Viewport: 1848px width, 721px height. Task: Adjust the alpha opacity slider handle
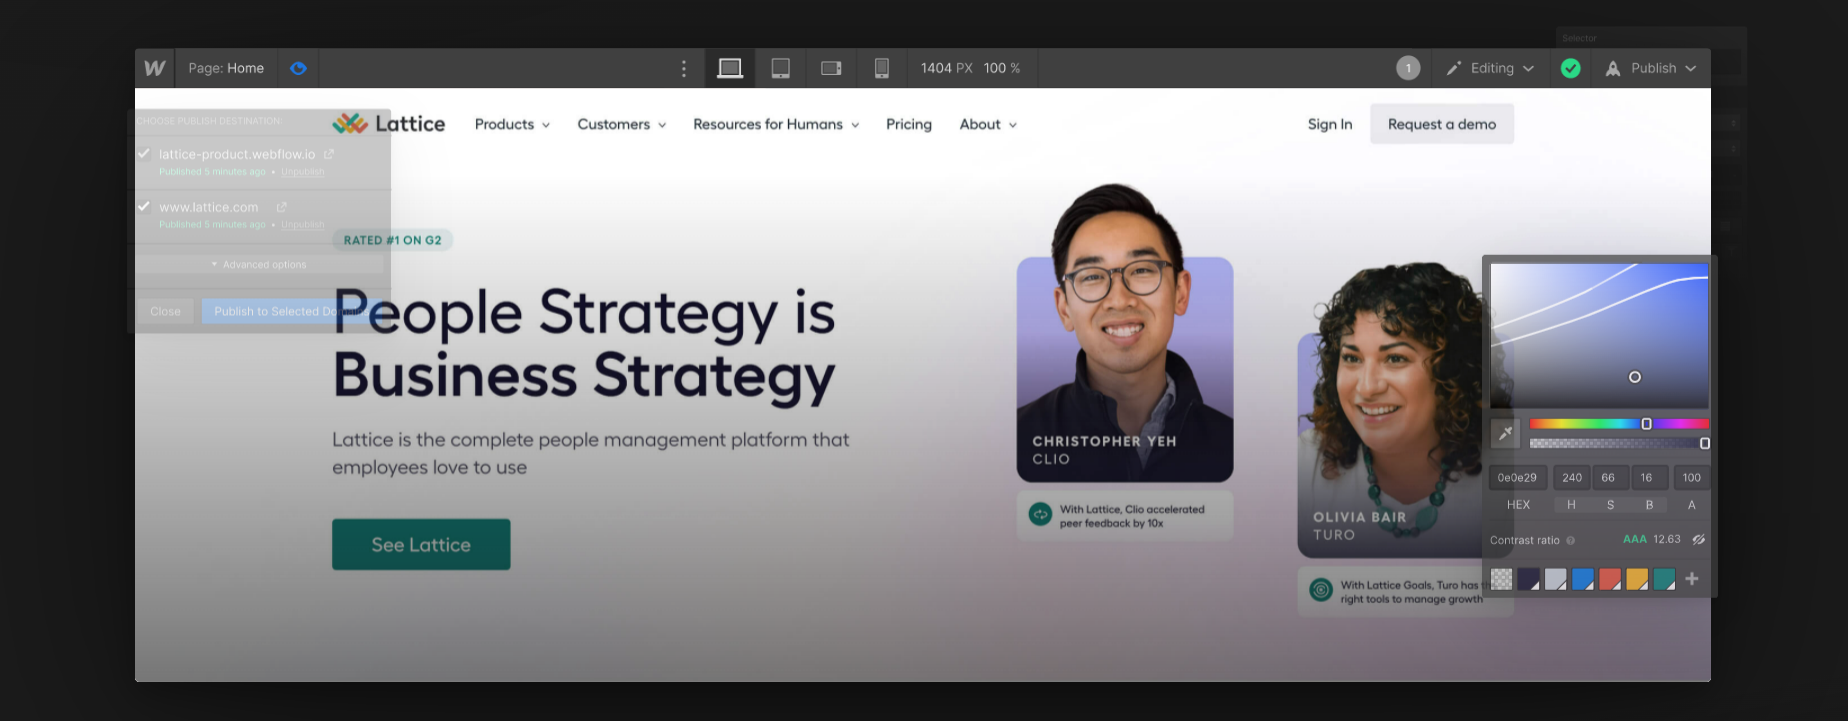coord(1704,443)
